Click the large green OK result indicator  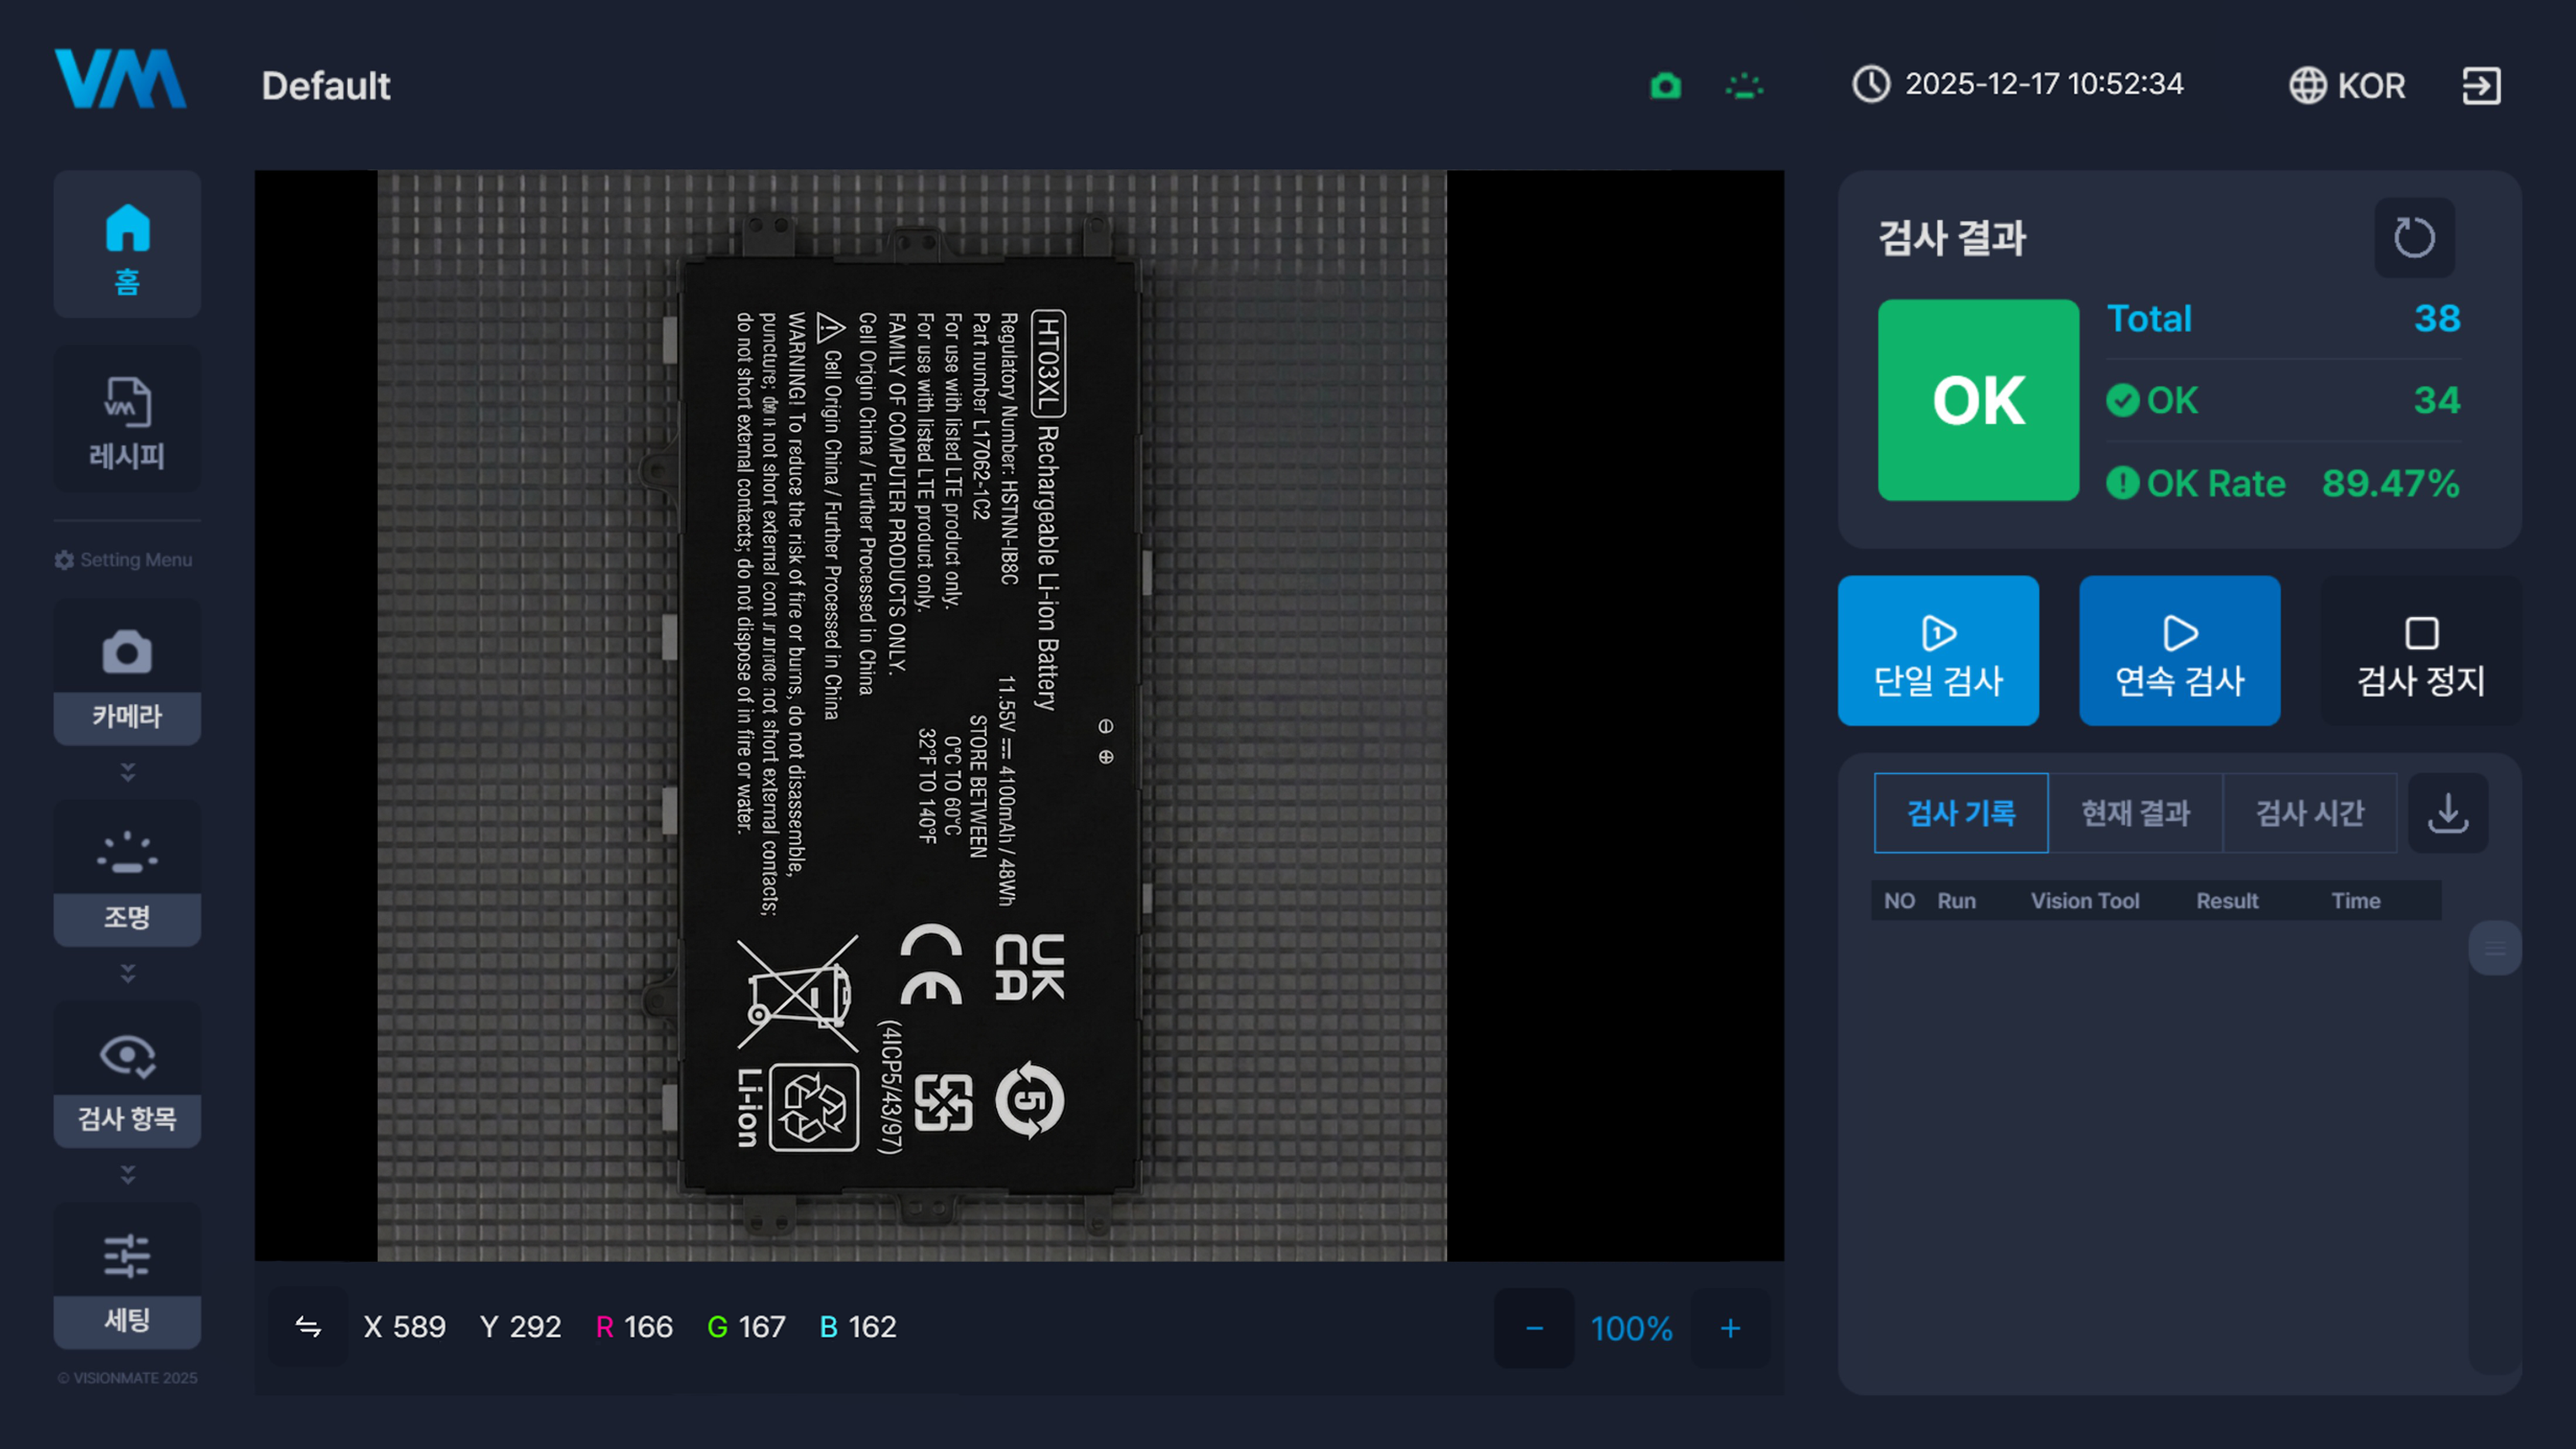tap(1978, 400)
